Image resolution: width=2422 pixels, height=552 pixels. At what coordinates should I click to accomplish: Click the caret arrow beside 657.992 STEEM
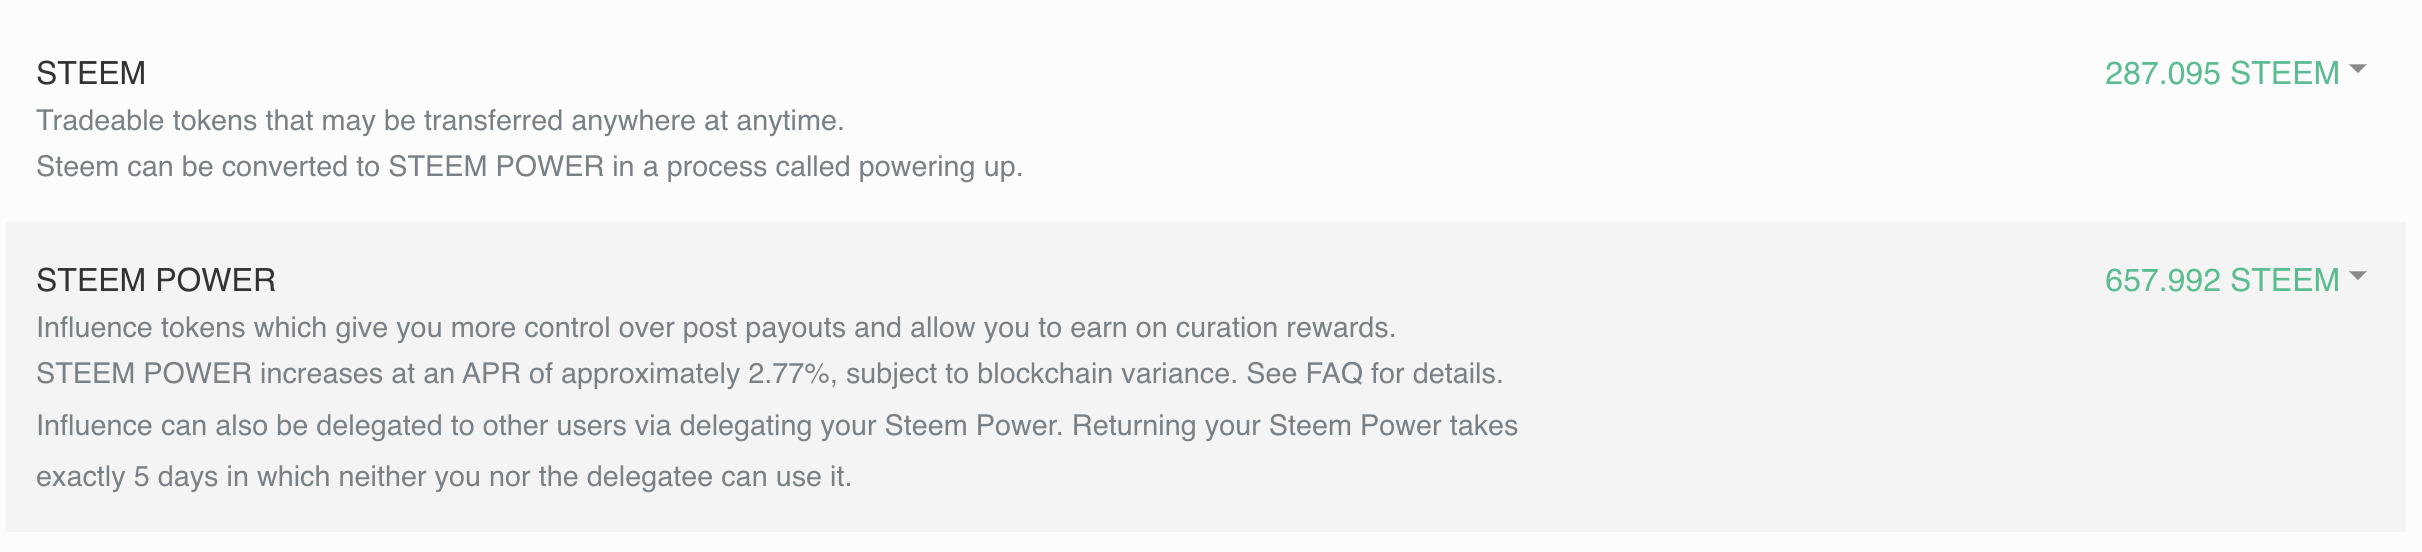pyautogui.click(x=2358, y=276)
